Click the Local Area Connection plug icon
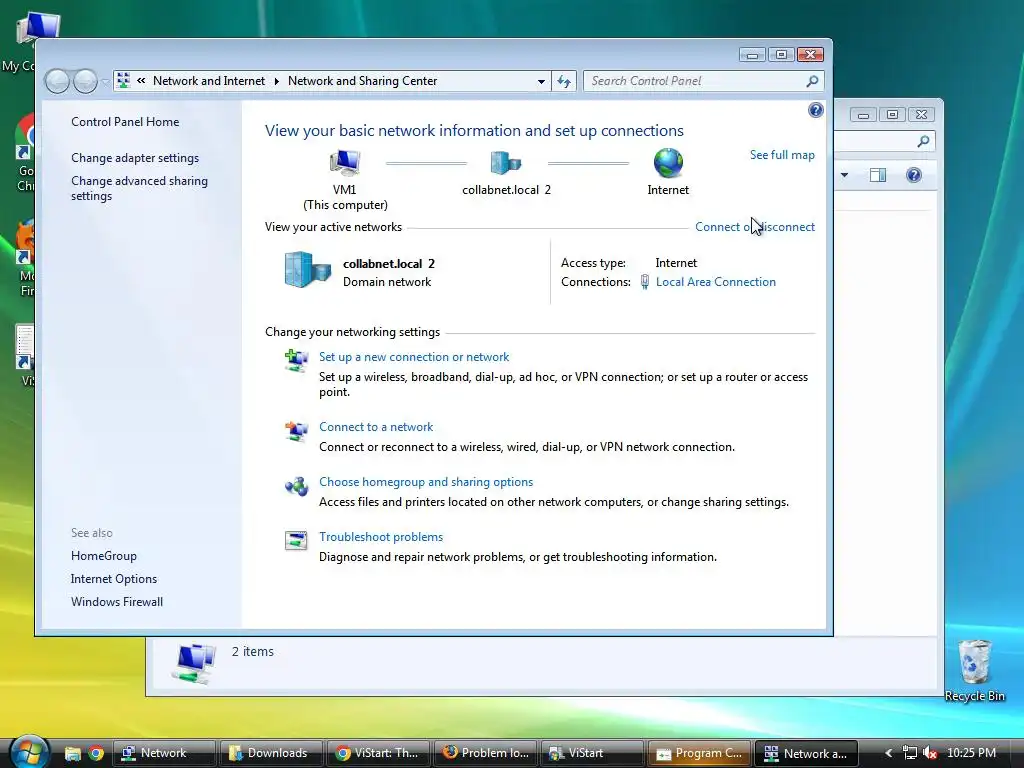The image size is (1024, 768). tap(645, 281)
